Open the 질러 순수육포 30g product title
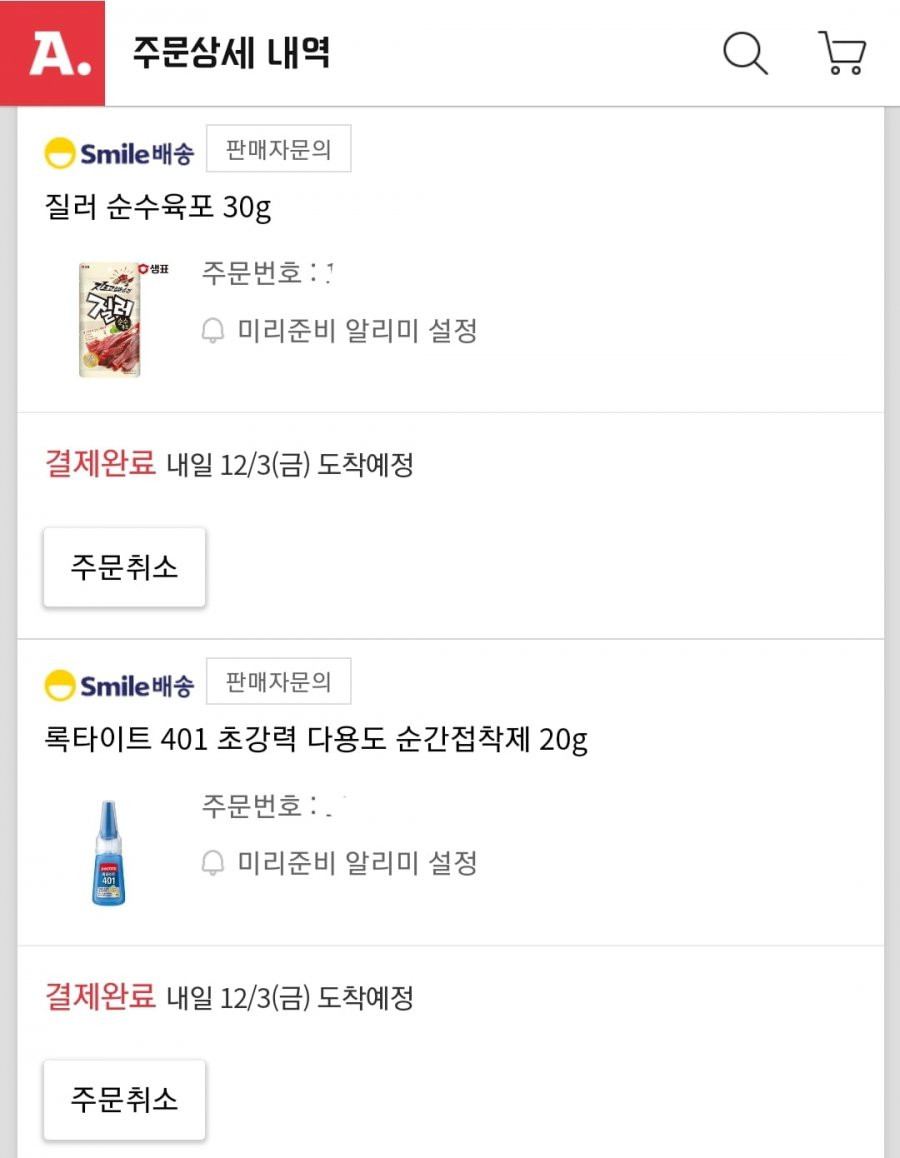The width and height of the screenshot is (900, 1158). [x=158, y=208]
